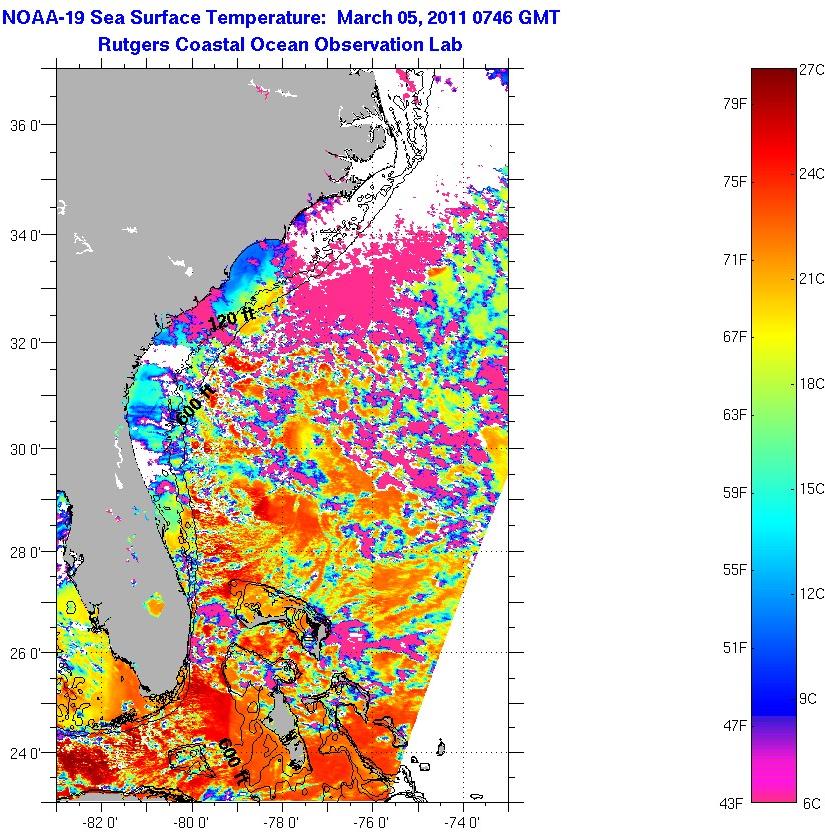Click the 24 0' latitude label
Screen dimensions: 825x832
tap(25, 753)
